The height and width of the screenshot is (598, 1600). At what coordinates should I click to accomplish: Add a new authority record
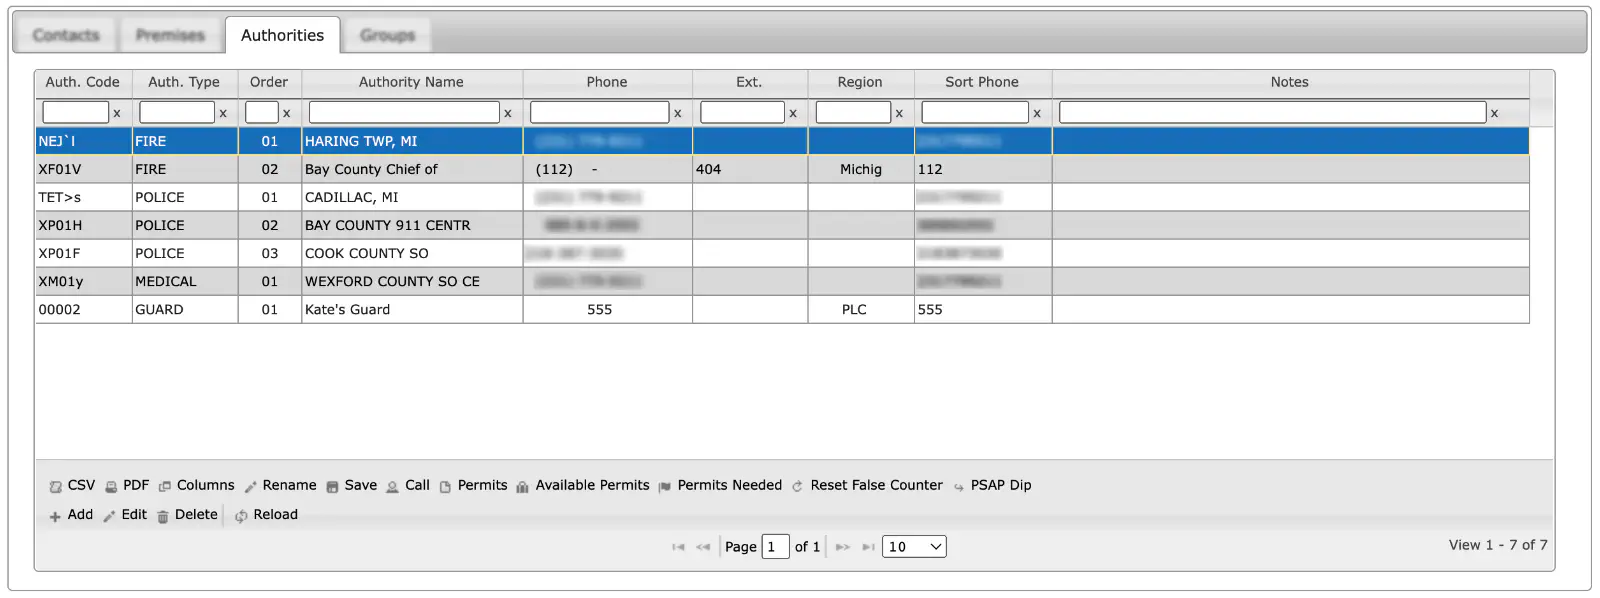(x=71, y=515)
